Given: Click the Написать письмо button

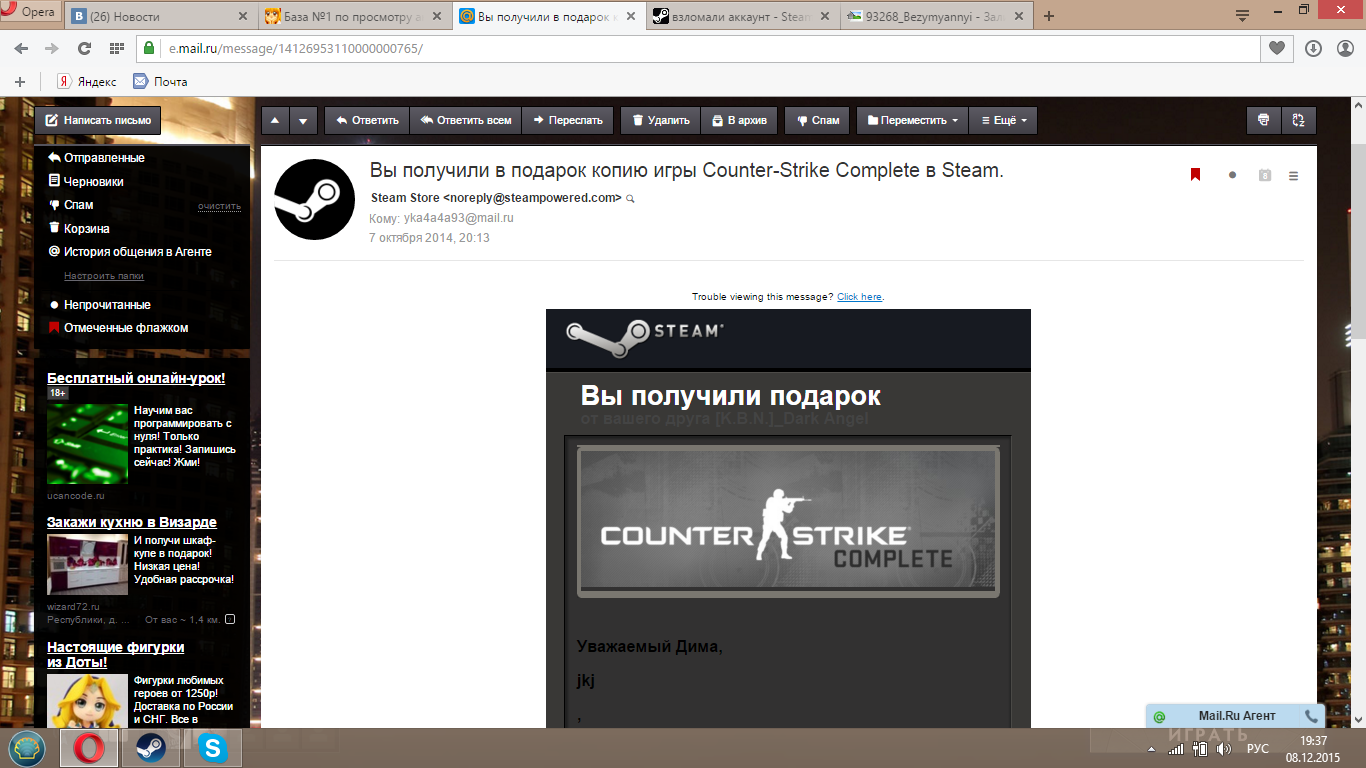Looking at the screenshot, I should tap(98, 120).
